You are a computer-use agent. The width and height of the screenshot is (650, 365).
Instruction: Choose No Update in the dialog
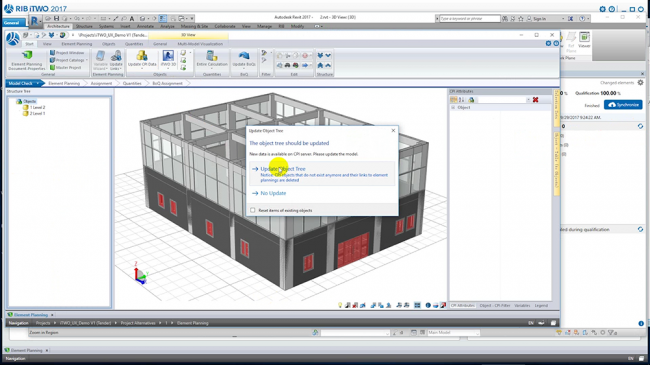(273, 193)
